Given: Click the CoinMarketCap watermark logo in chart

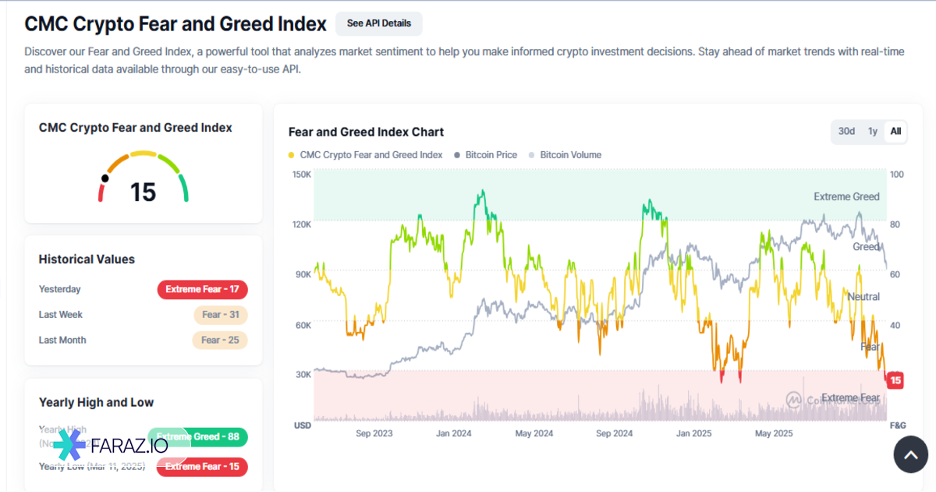Looking at the screenshot, I should (x=795, y=399).
